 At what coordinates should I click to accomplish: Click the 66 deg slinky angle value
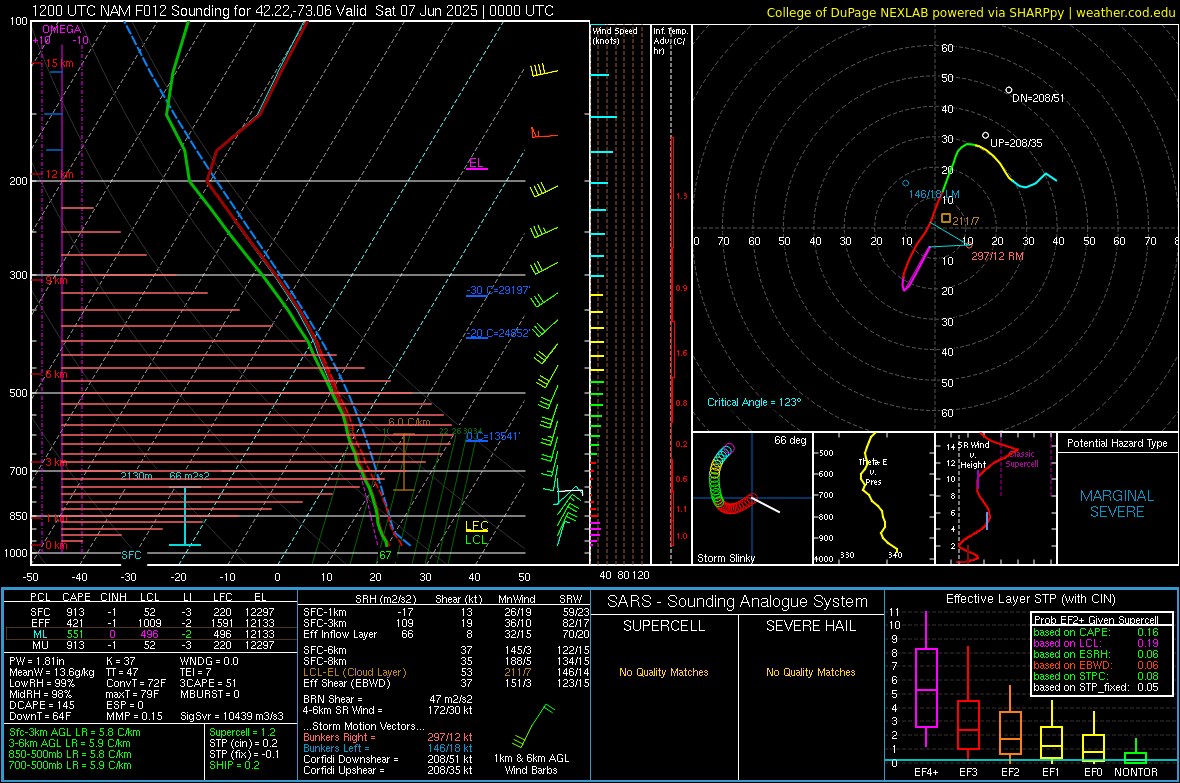pos(790,440)
